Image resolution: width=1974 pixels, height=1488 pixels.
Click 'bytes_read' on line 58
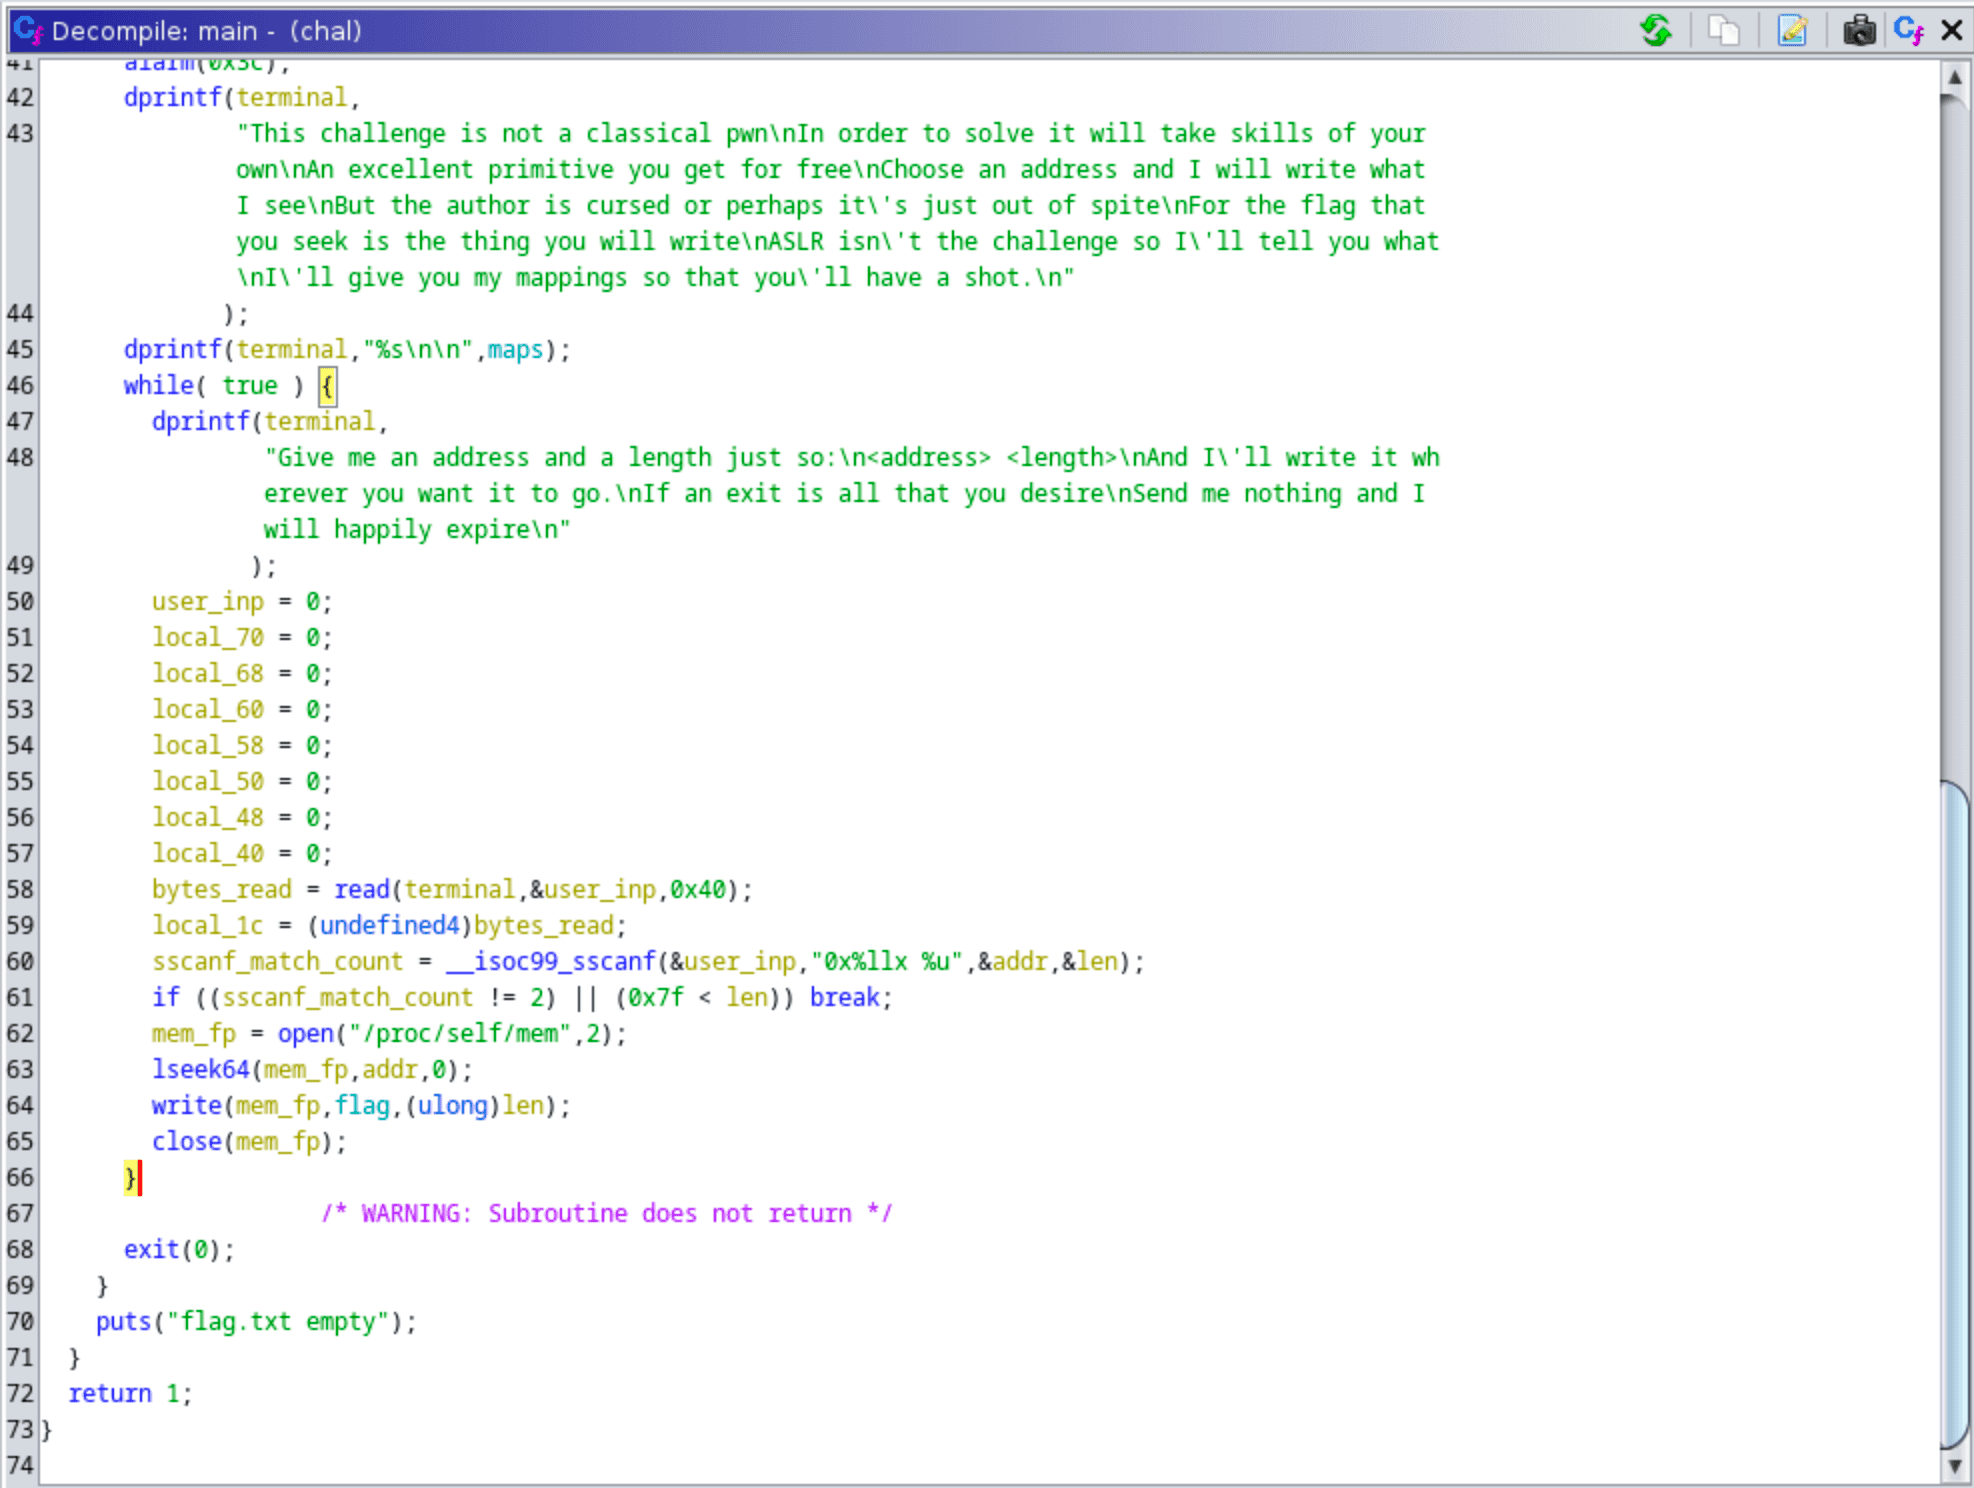tap(222, 890)
